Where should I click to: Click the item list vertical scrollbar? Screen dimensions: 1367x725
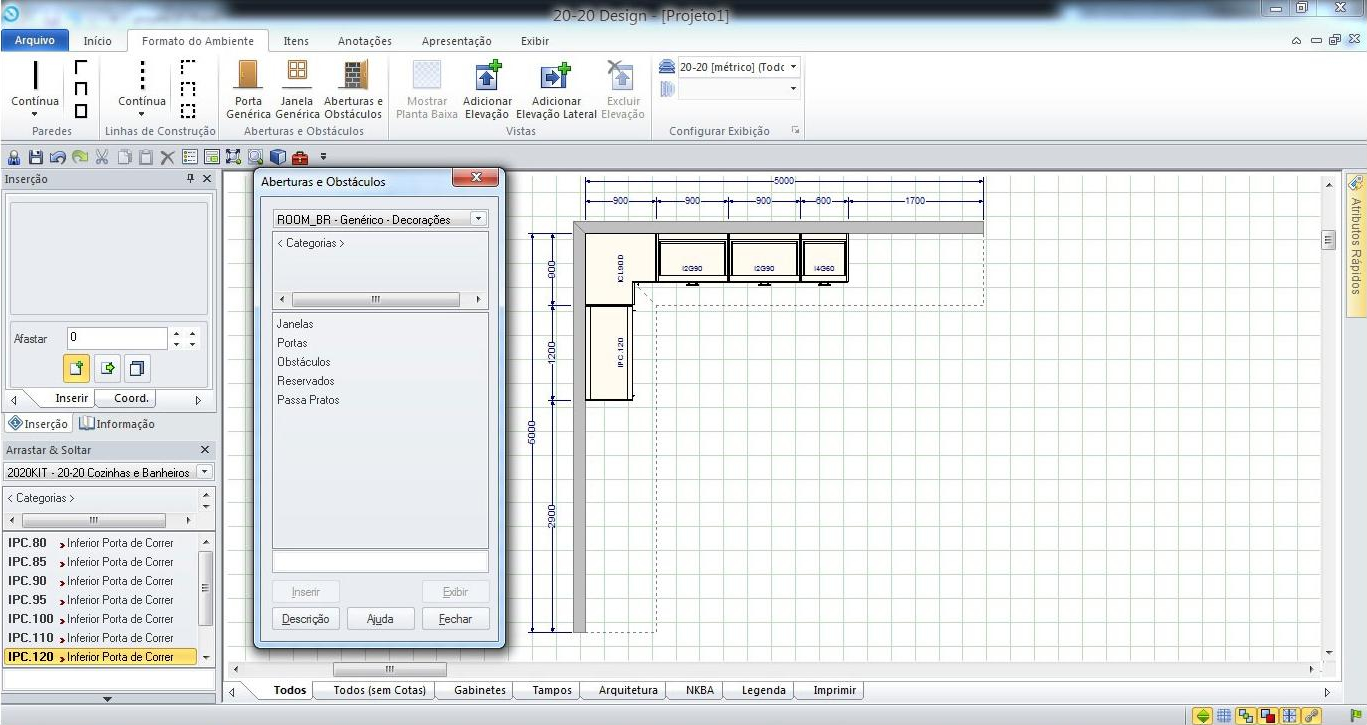[206, 590]
